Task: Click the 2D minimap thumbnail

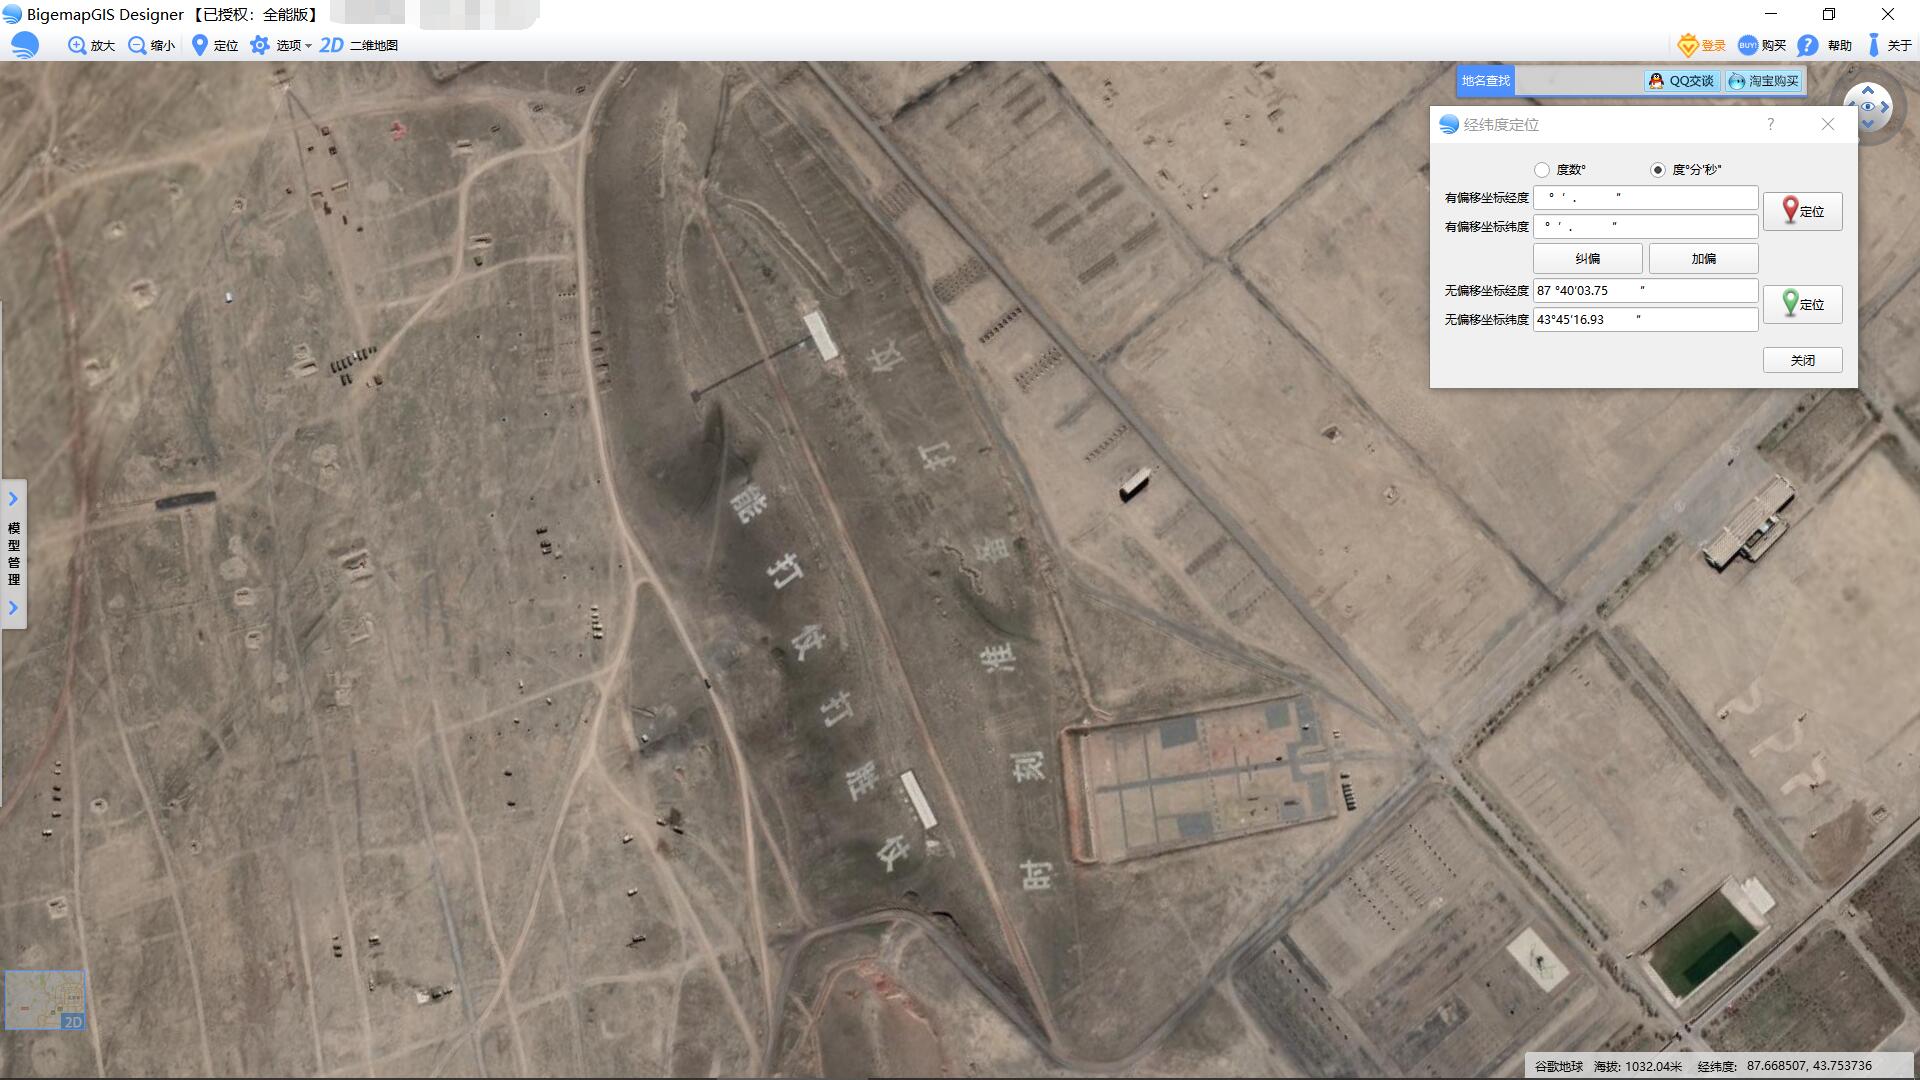Action: click(x=45, y=999)
